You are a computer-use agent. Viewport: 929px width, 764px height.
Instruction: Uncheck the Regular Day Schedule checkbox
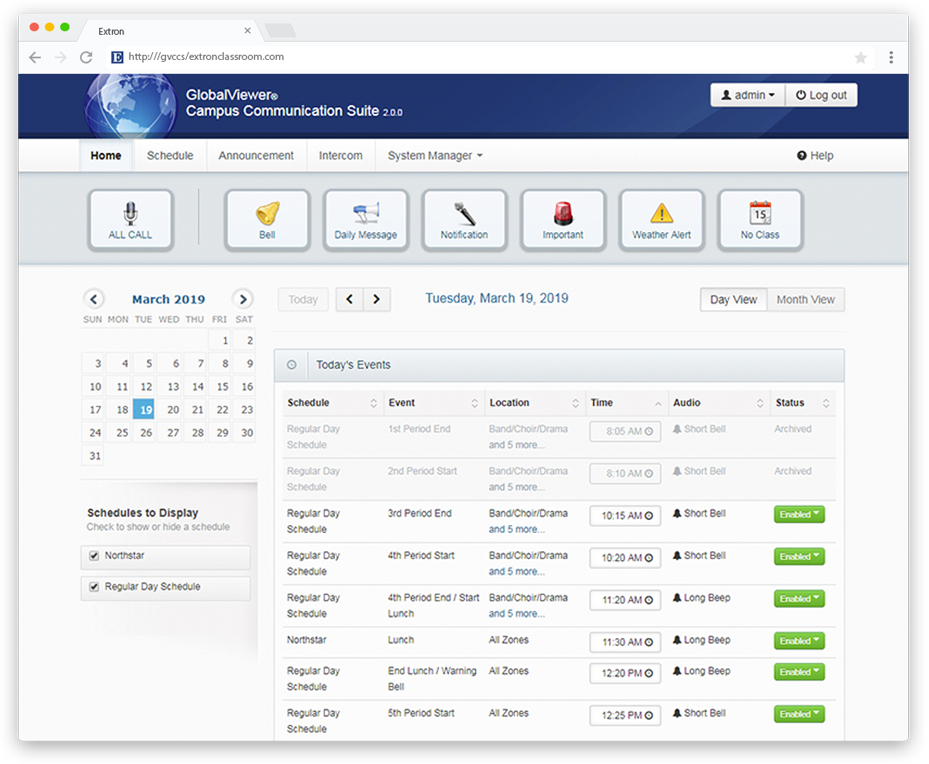[x=94, y=586]
